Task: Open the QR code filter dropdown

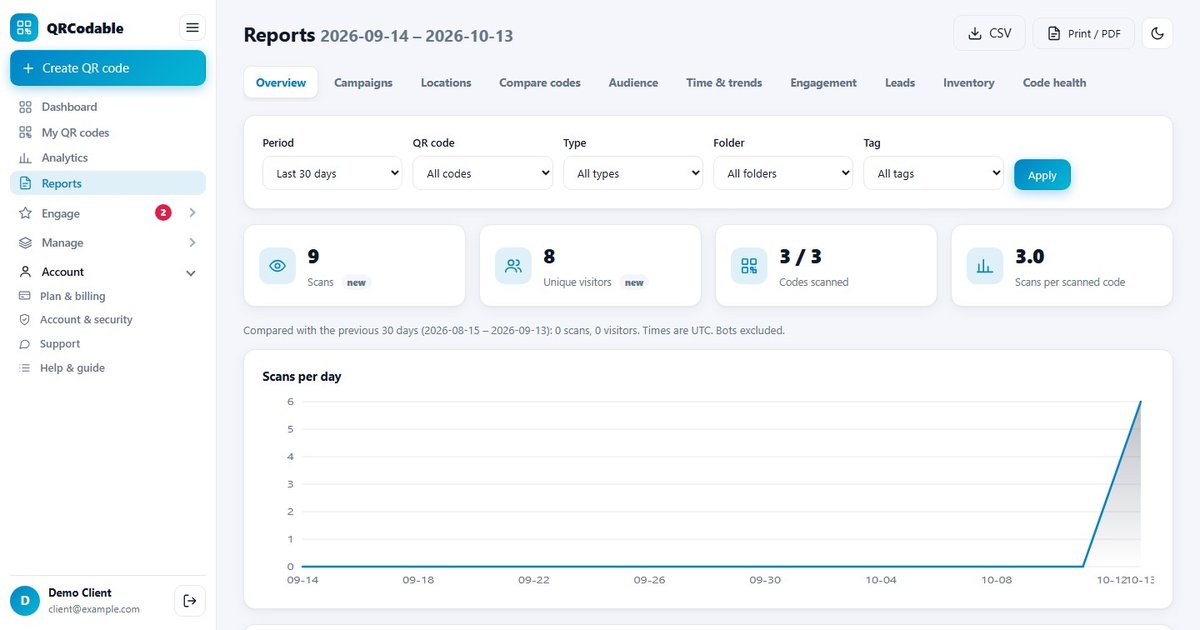Action: click(x=483, y=173)
